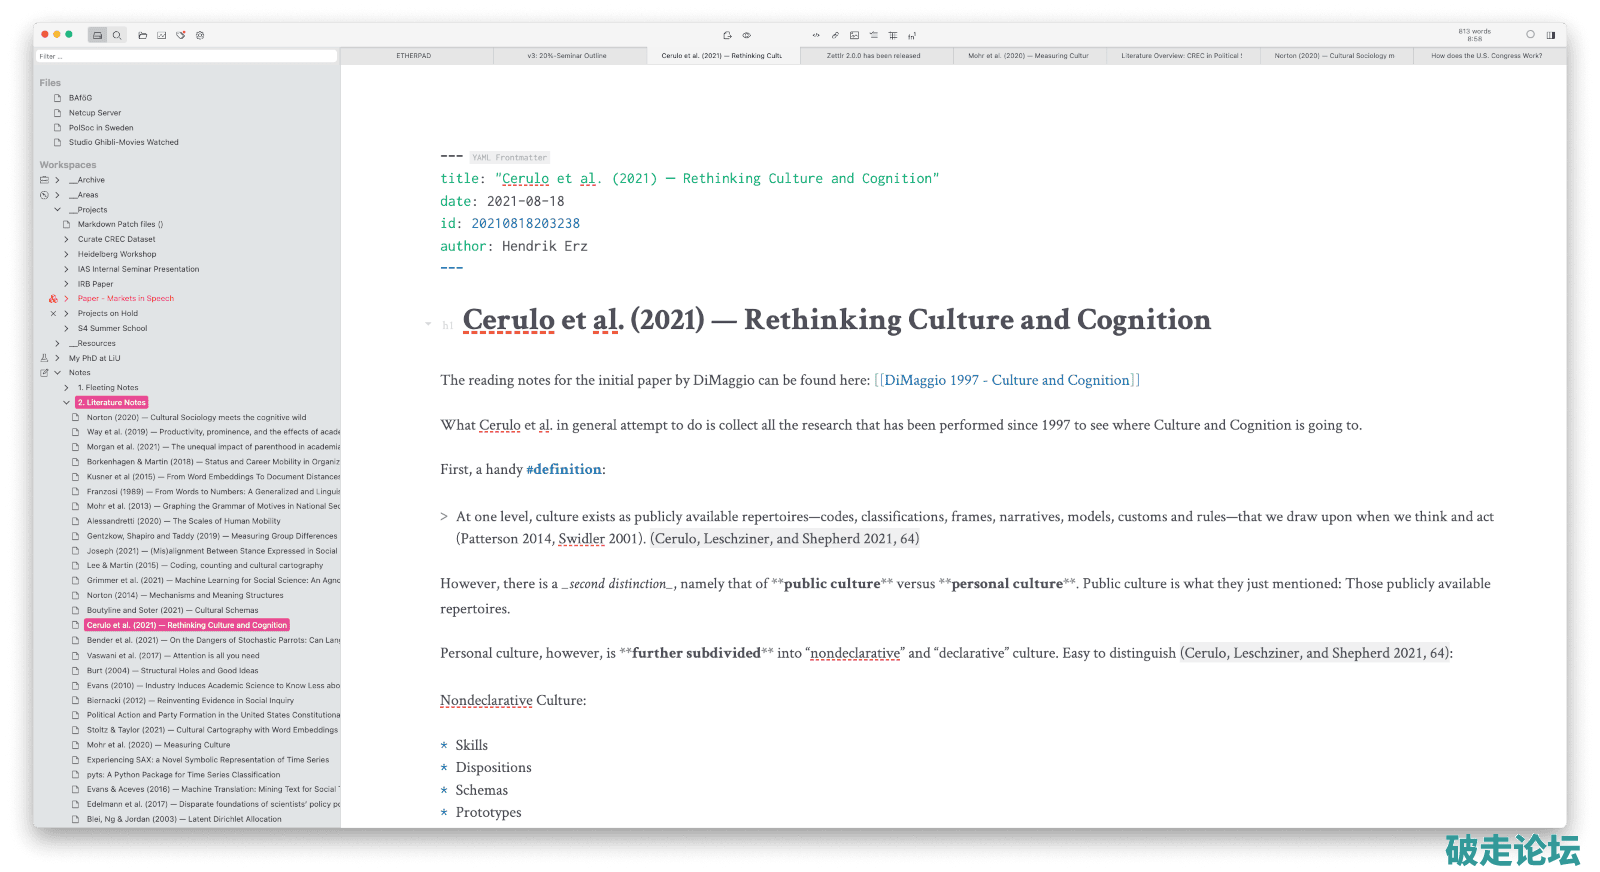This screenshot has width=1600, height=872.
Task: Insert a table from the toolbar
Action: click(893, 35)
